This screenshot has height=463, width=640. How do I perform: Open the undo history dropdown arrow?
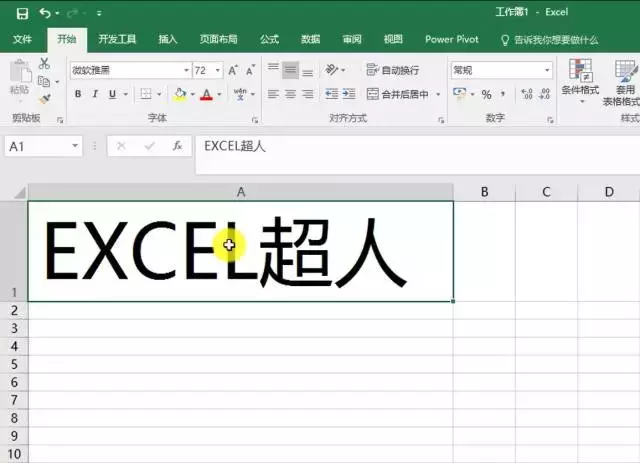coord(57,13)
